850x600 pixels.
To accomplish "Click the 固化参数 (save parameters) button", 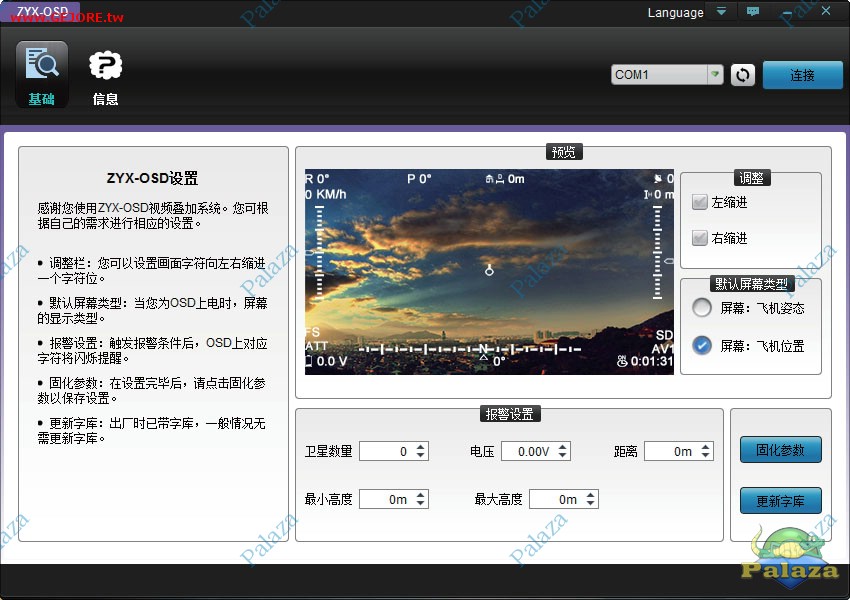I will 781,450.
